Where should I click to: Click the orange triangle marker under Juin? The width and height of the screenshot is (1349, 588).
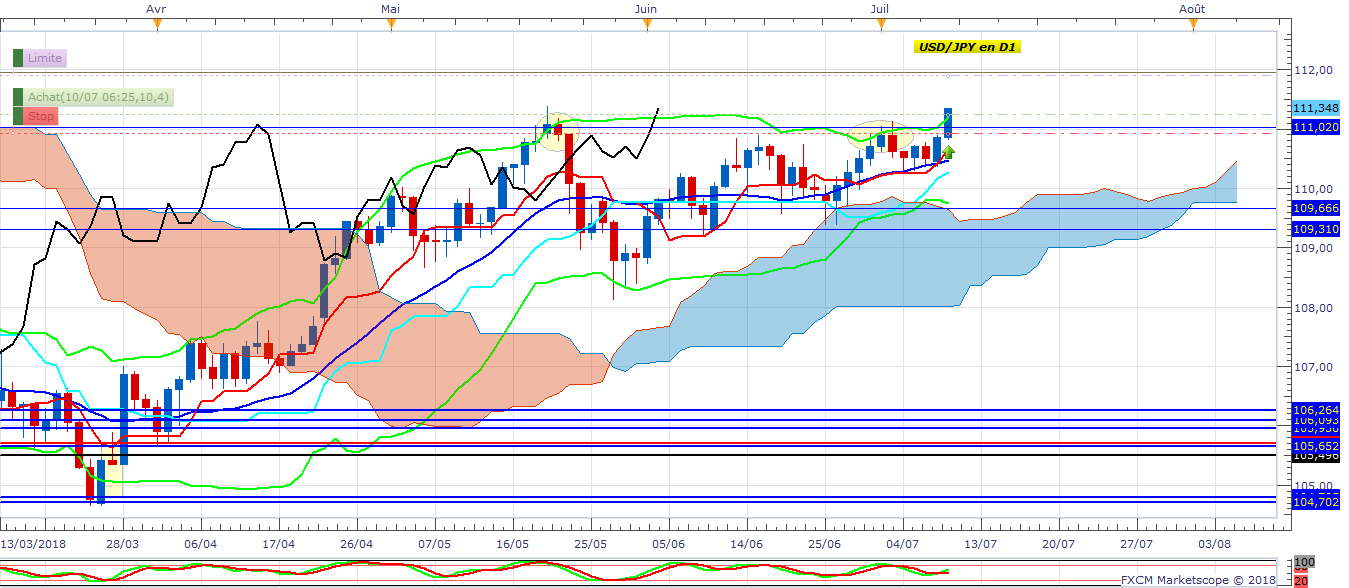646,25
